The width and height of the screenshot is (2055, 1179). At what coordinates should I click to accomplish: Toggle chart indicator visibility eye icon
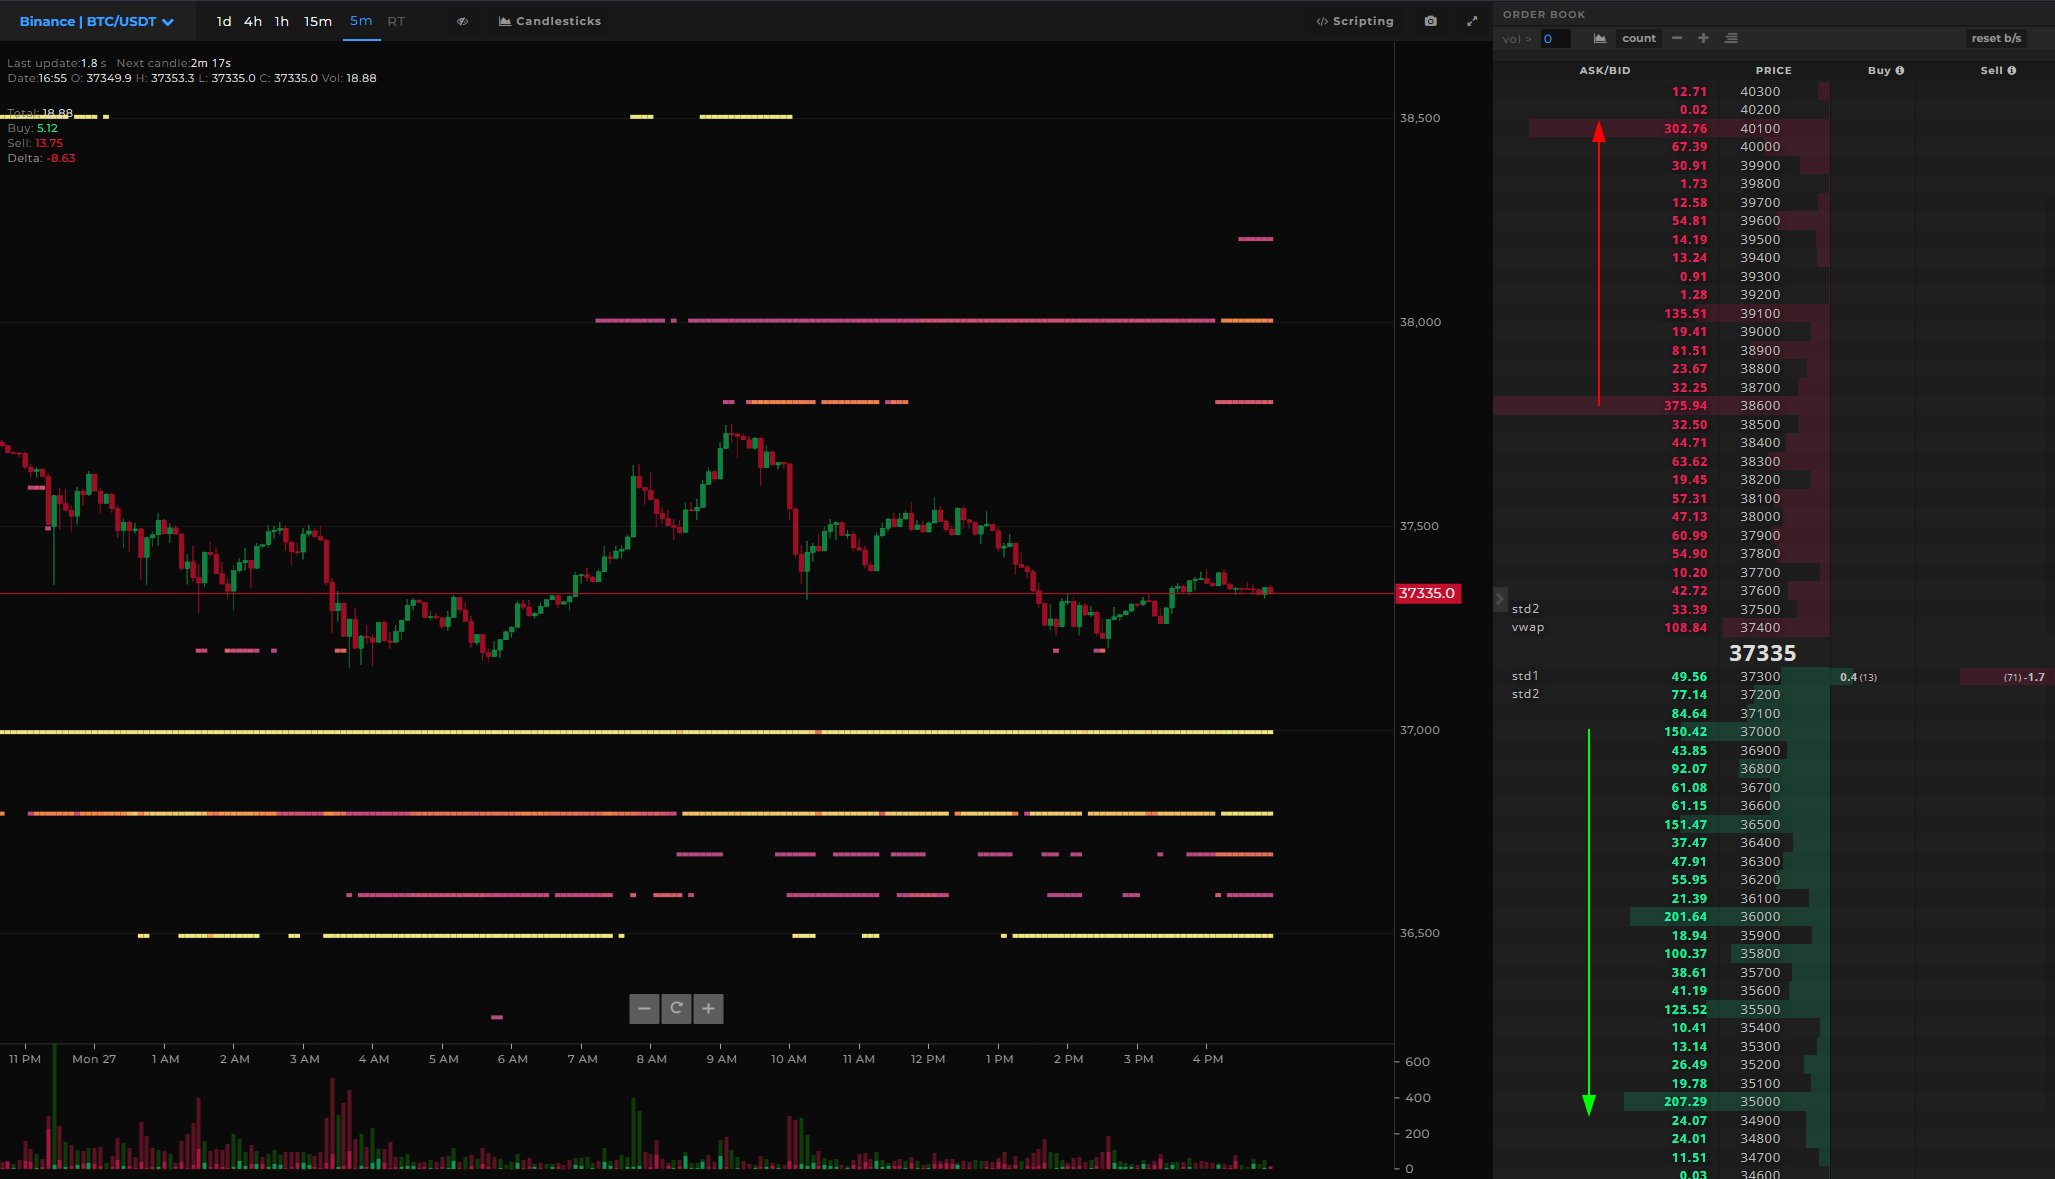coord(462,21)
